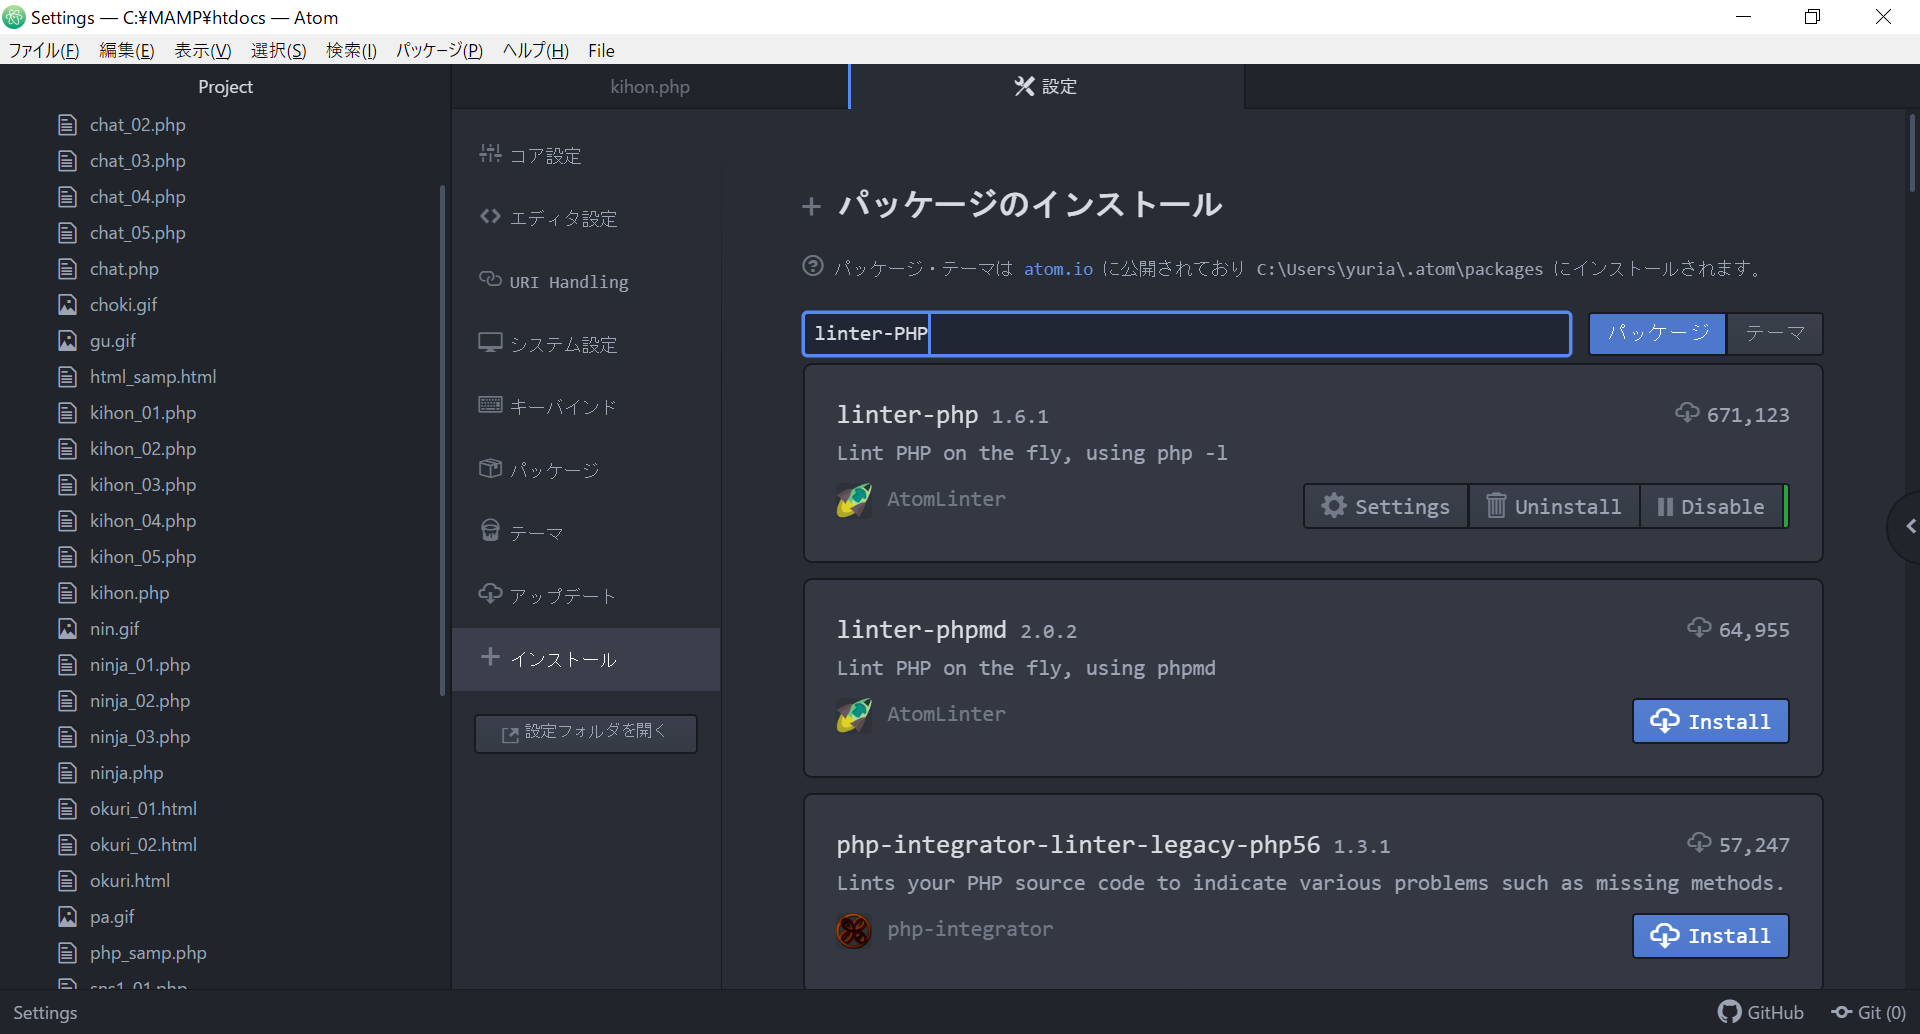Open the 編集(E) menu
The image size is (1920, 1034).
pyautogui.click(x=127, y=51)
